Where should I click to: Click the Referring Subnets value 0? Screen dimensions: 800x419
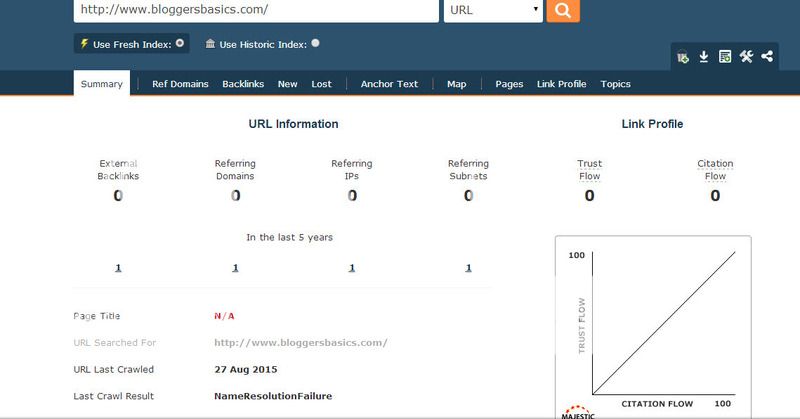468,195
